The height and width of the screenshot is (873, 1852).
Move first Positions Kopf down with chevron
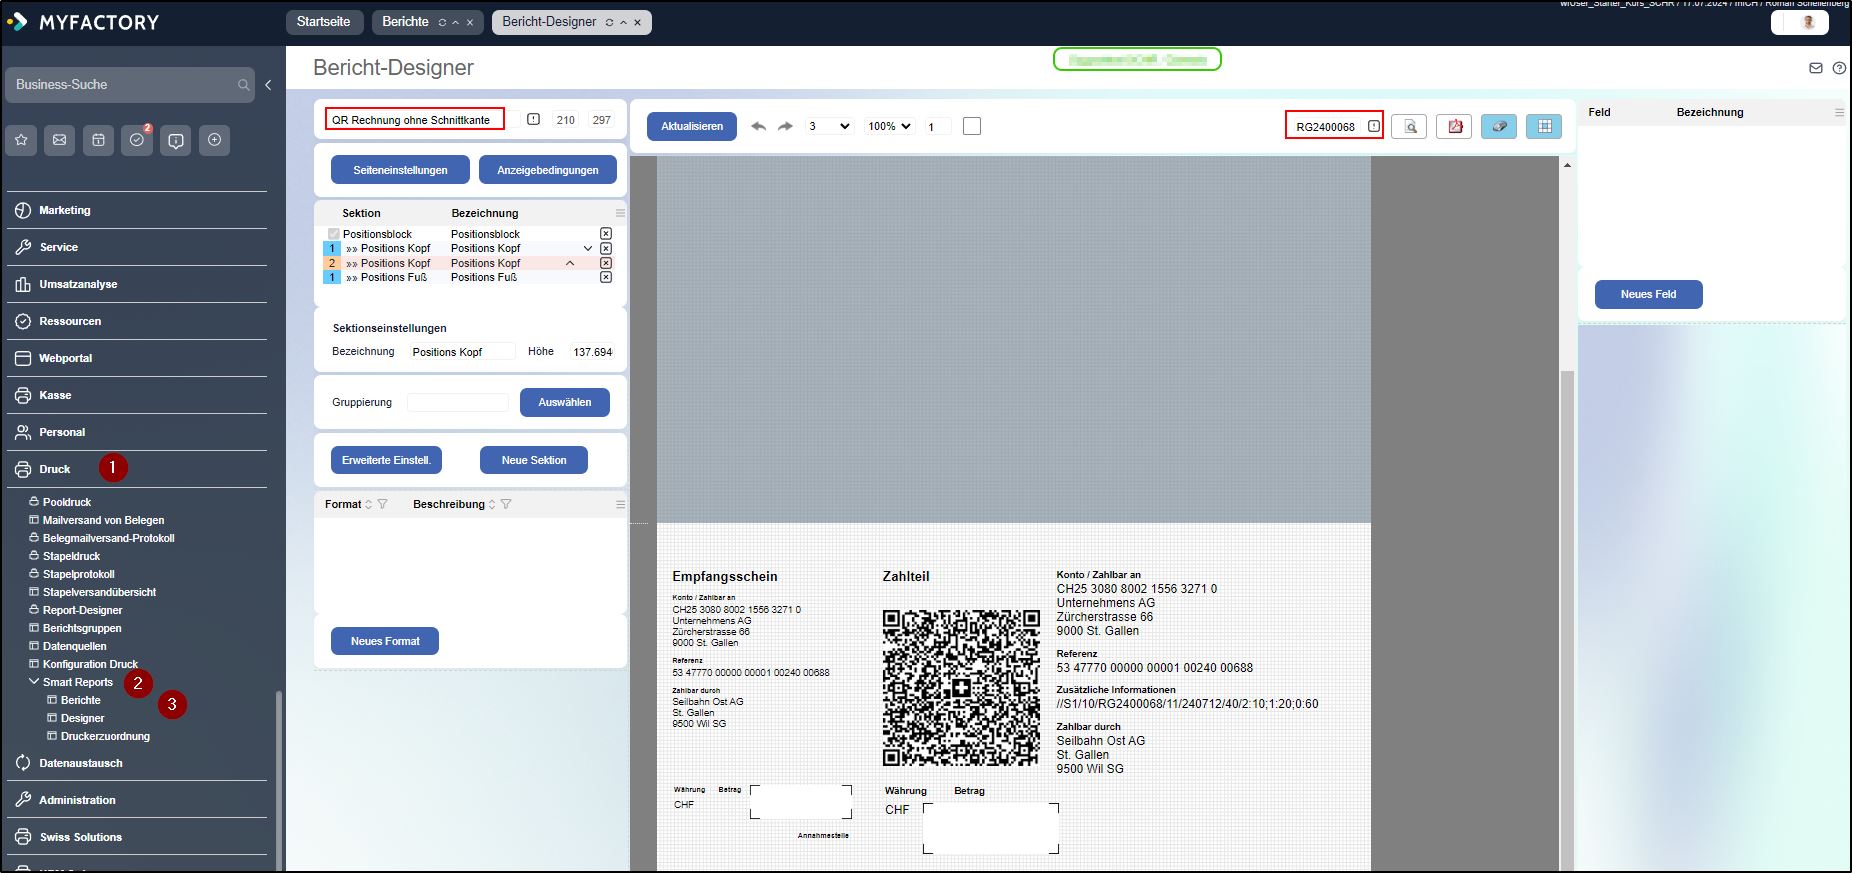588,248
